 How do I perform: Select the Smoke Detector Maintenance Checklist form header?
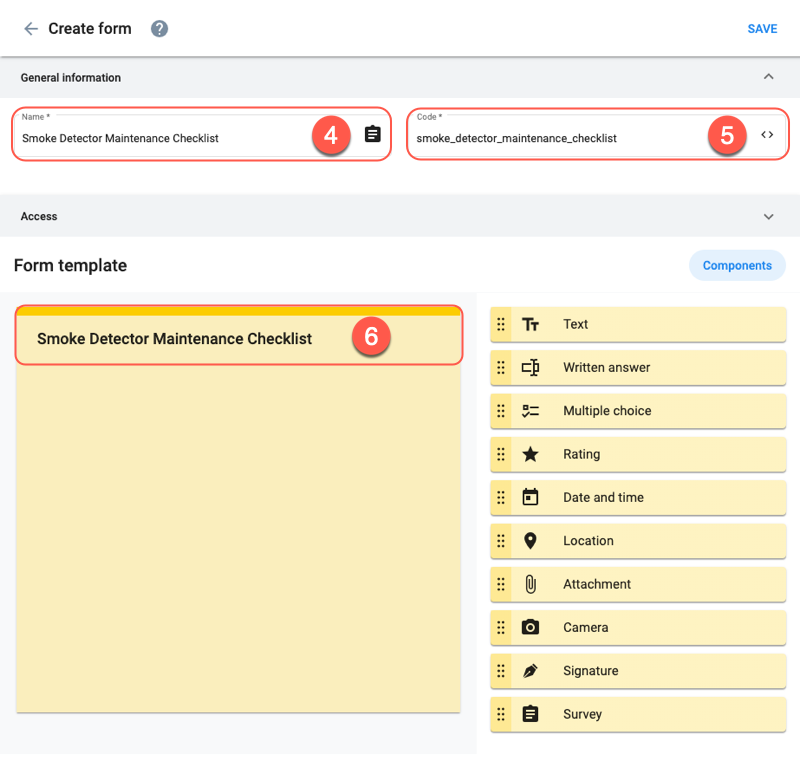click(238, 336)
